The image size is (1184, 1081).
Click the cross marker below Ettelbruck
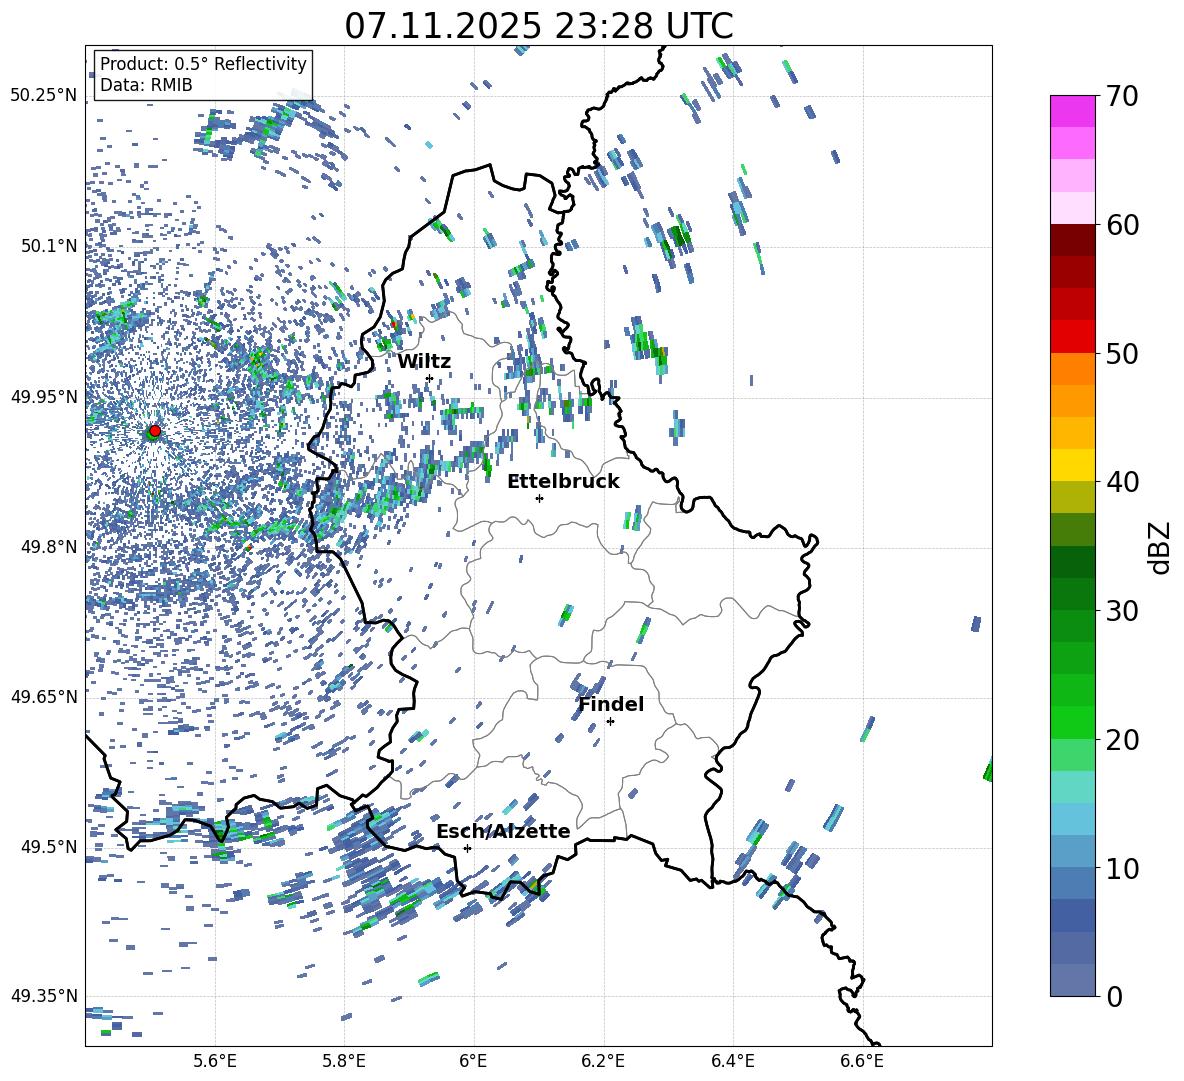pos(539,498)
